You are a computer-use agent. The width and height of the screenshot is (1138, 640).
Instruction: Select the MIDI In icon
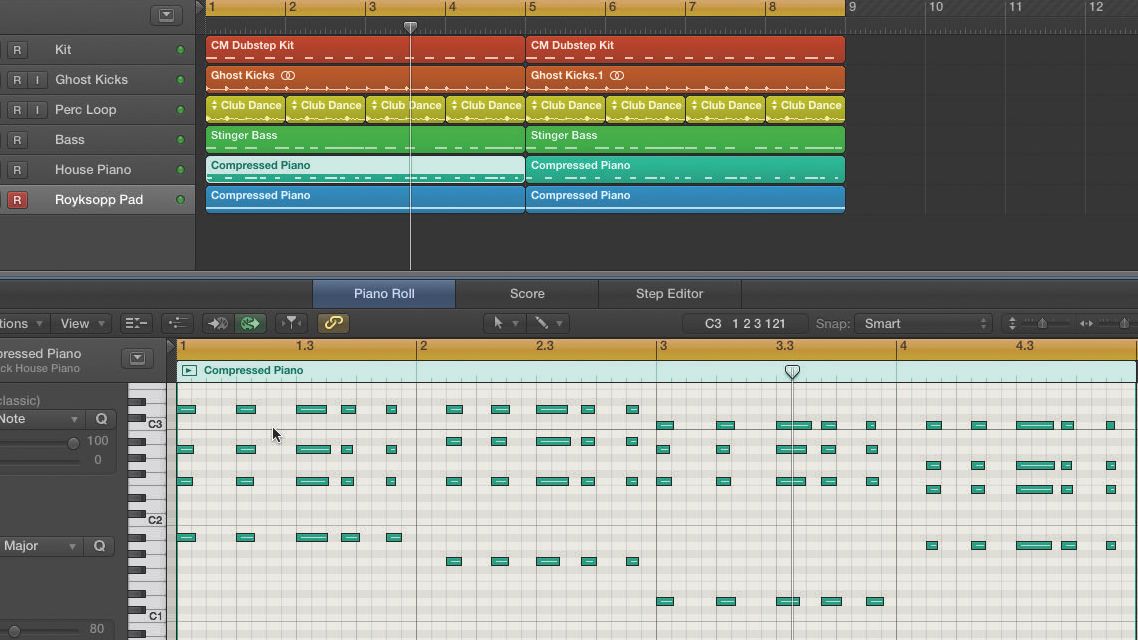tap(216, 323)
